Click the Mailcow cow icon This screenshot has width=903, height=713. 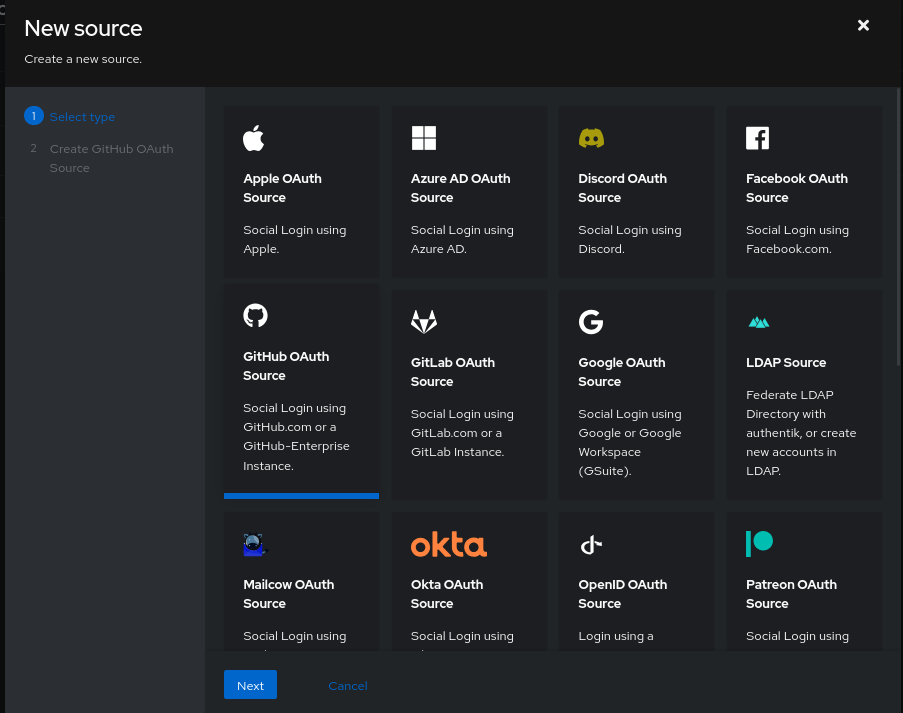[x=254, y=544]
